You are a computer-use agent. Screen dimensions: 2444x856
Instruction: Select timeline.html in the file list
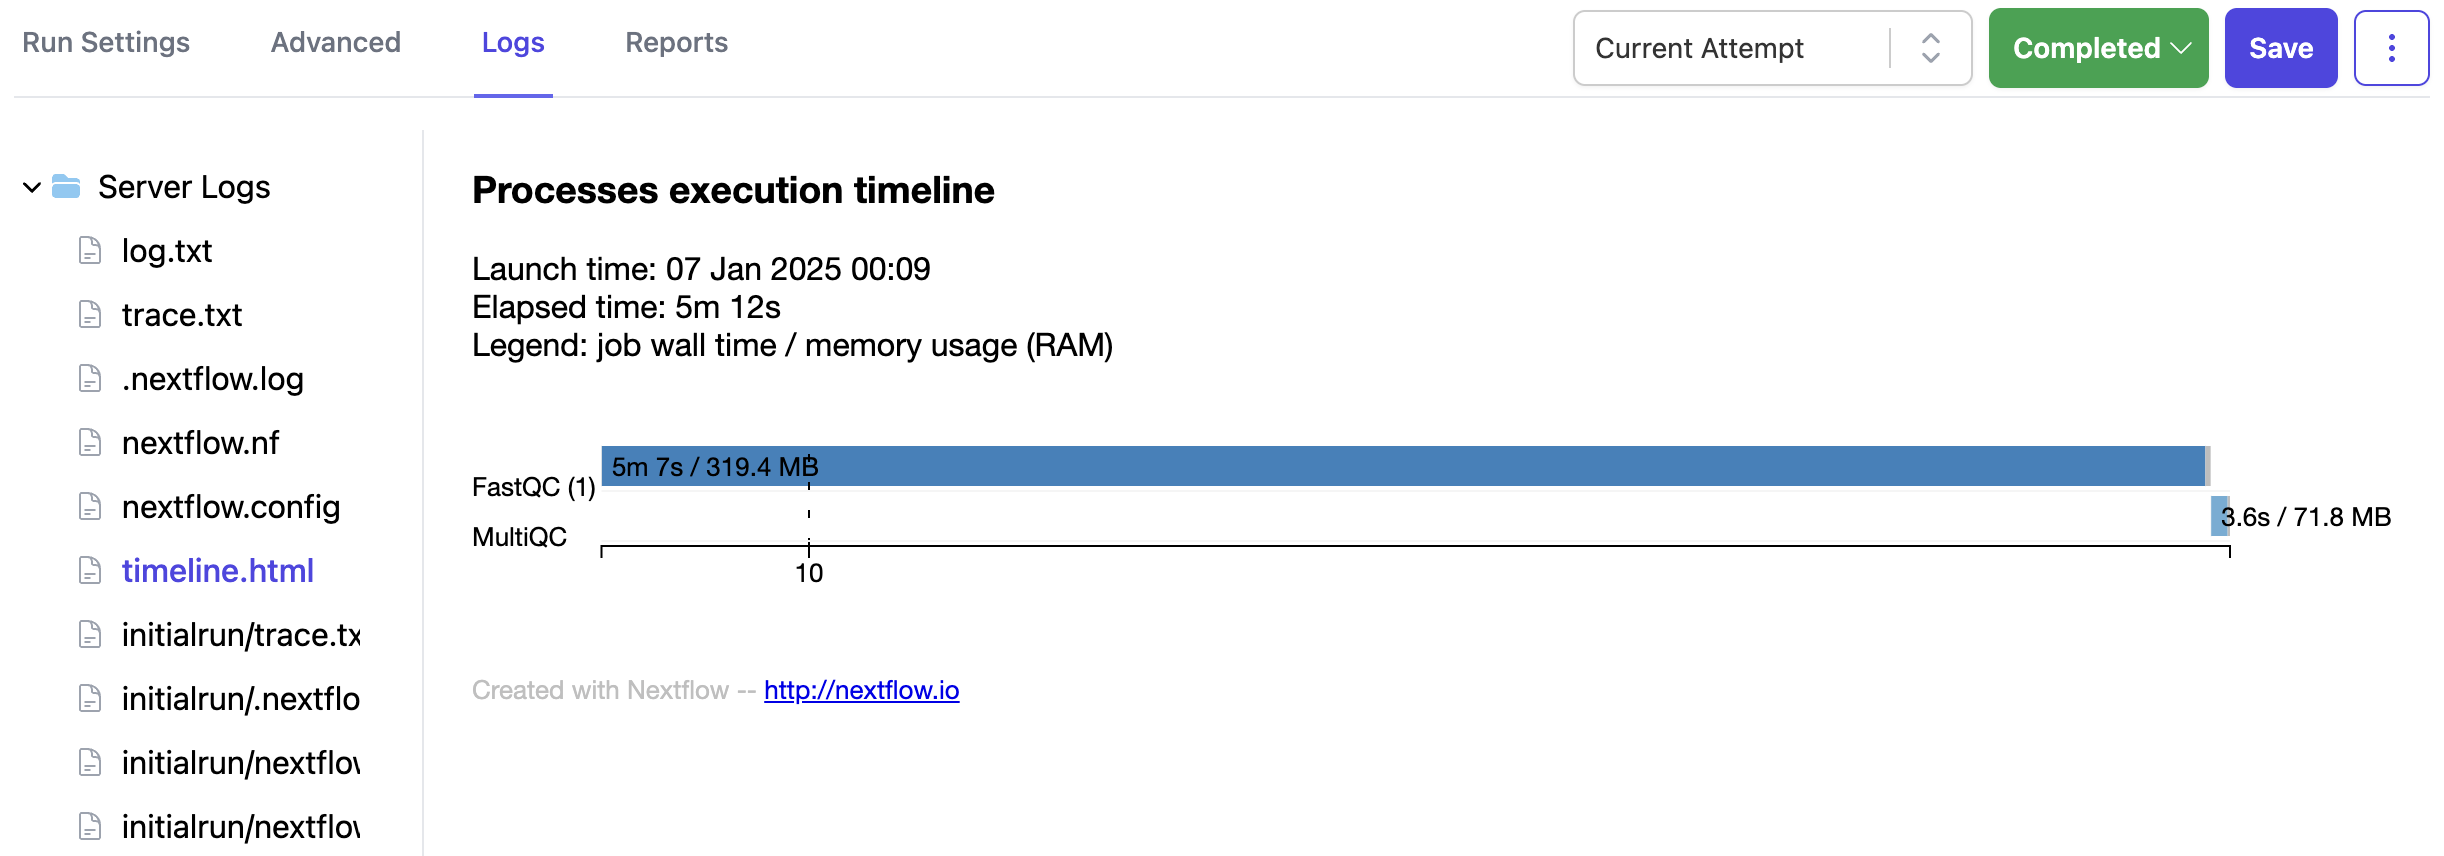coord(218,570)
